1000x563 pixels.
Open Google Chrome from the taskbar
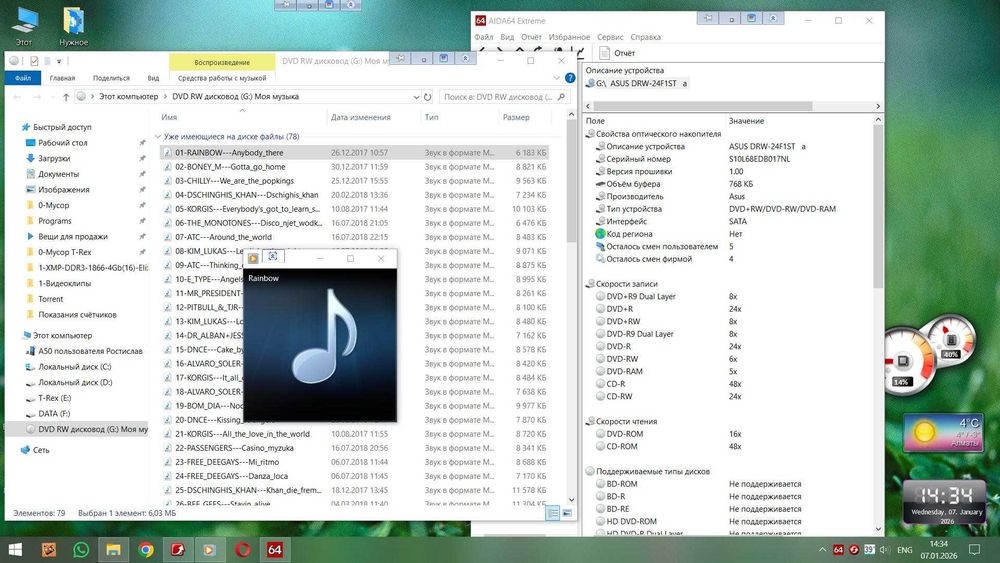[x=146, y=549]
